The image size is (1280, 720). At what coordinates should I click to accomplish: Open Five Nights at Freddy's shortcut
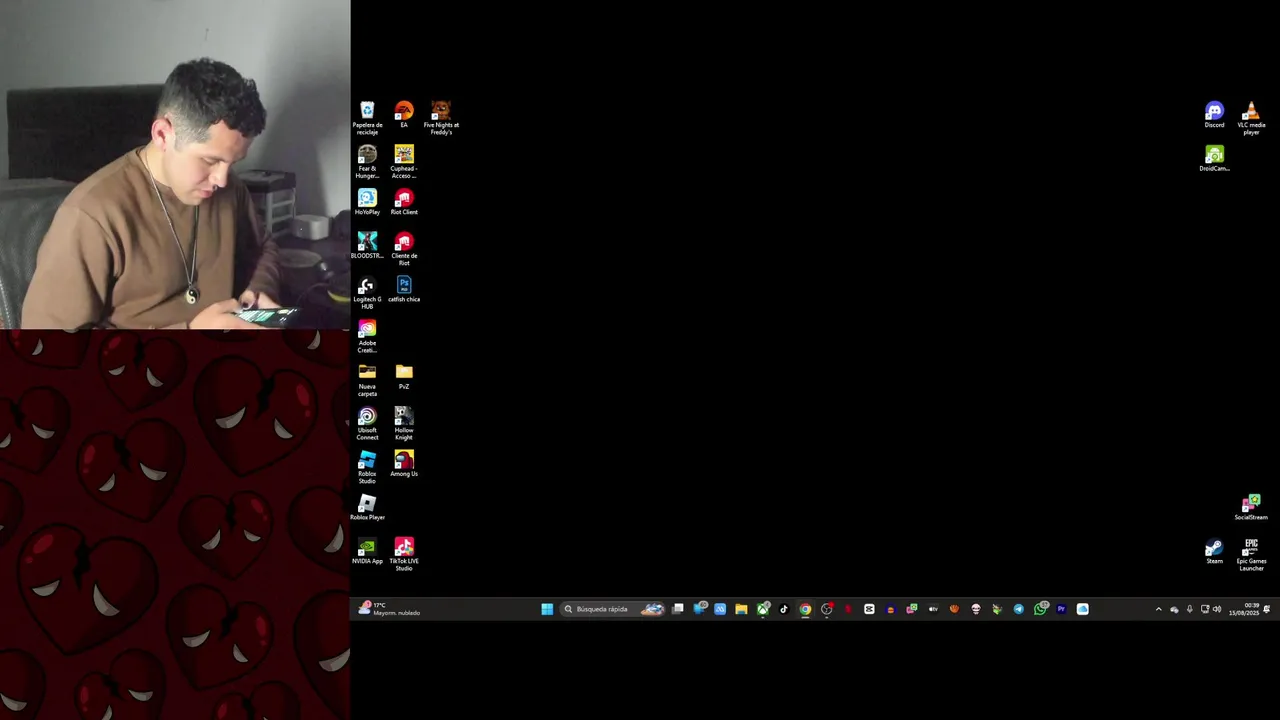(441, 117)
